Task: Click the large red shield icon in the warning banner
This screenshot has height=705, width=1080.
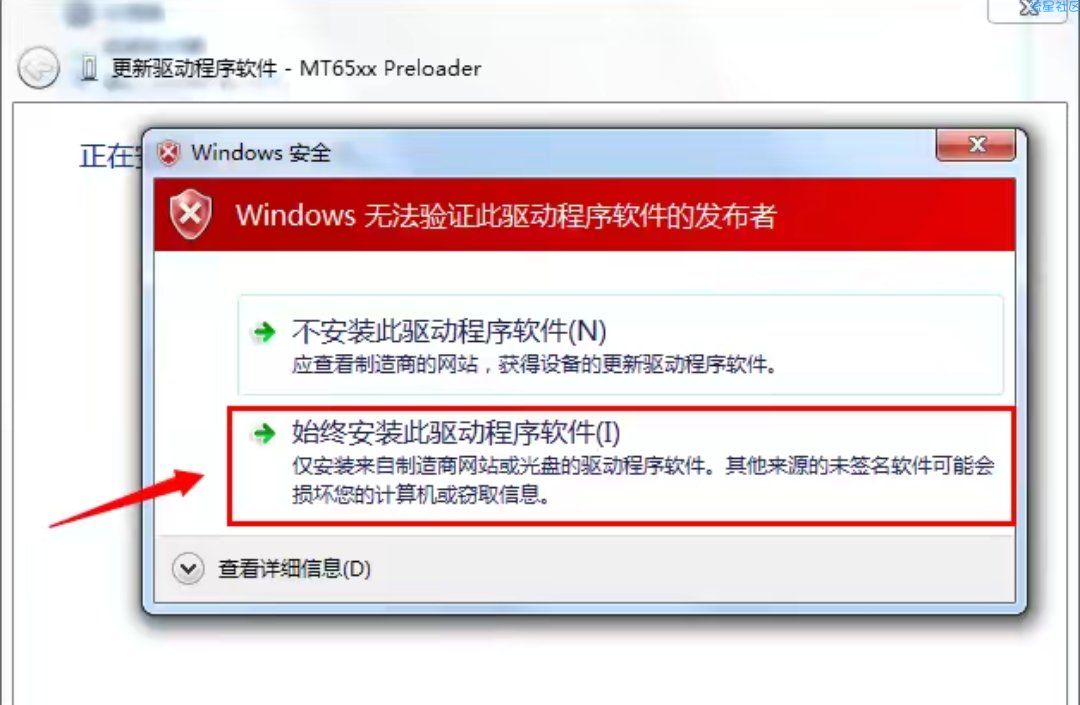Action: (191, 214)
